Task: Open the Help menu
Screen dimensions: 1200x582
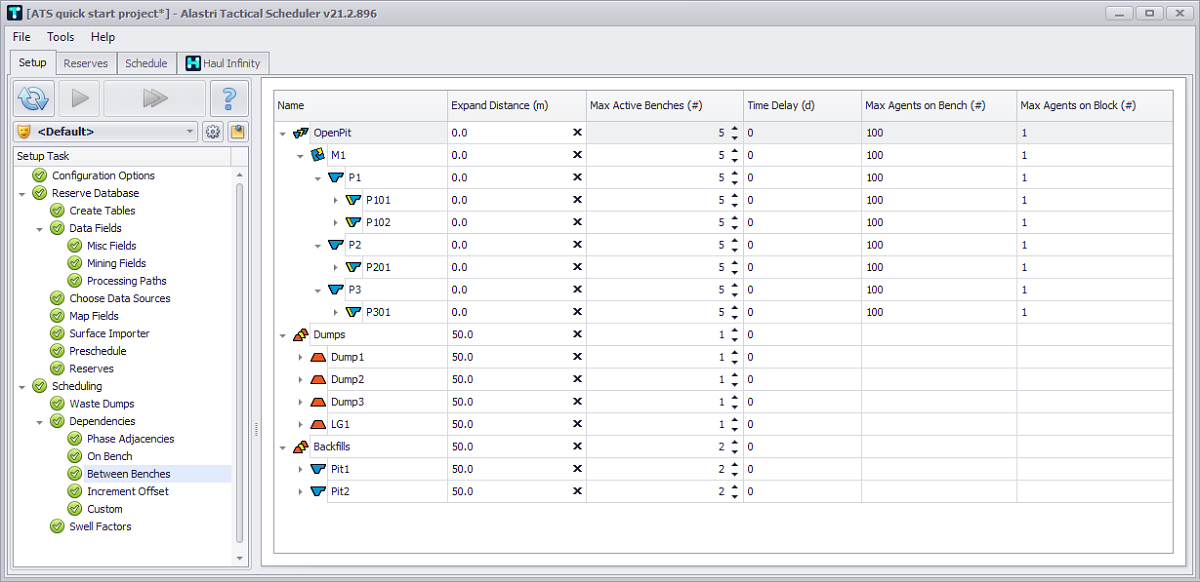Action: [x=103, y=37]
